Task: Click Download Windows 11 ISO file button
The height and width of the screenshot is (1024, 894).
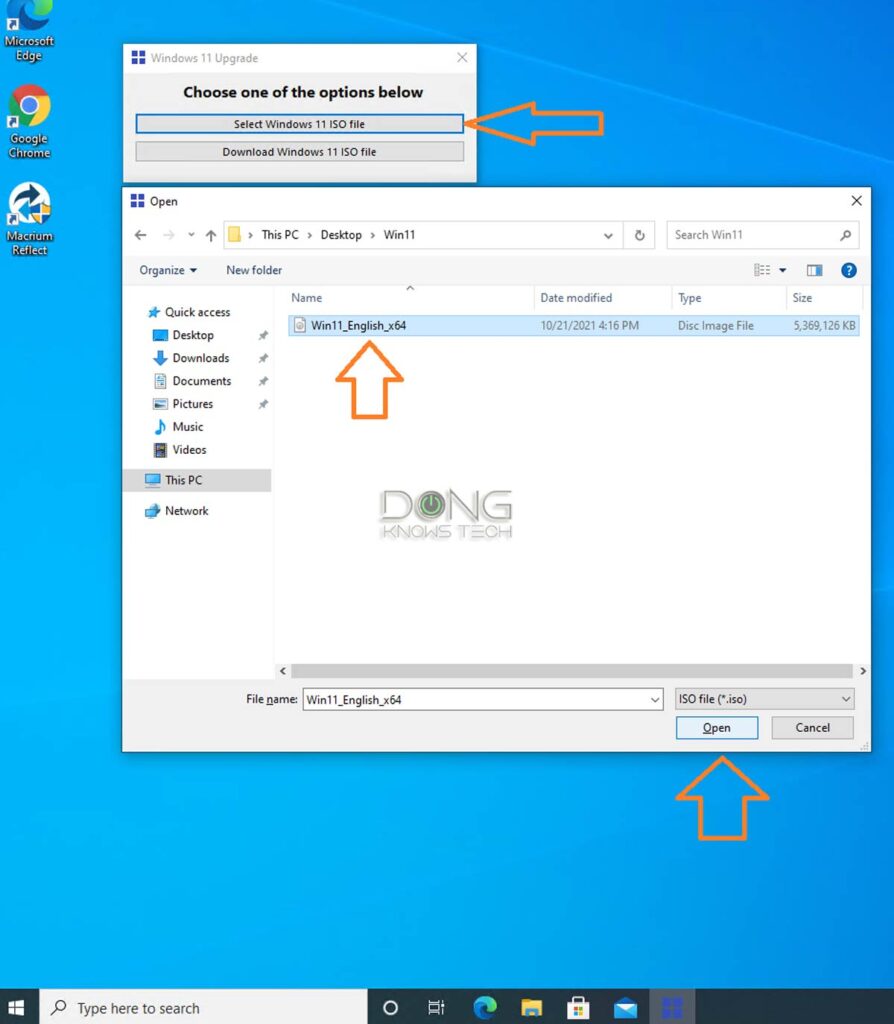Action: coord(299,152)
